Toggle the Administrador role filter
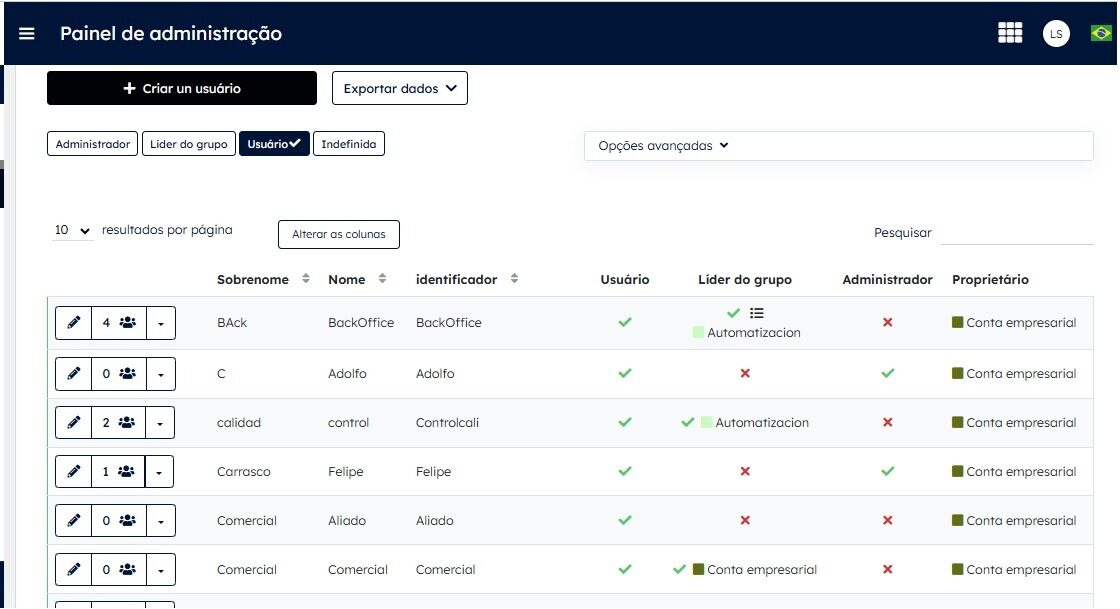This screenshot has height=609, width=1120. coord(92,144)
